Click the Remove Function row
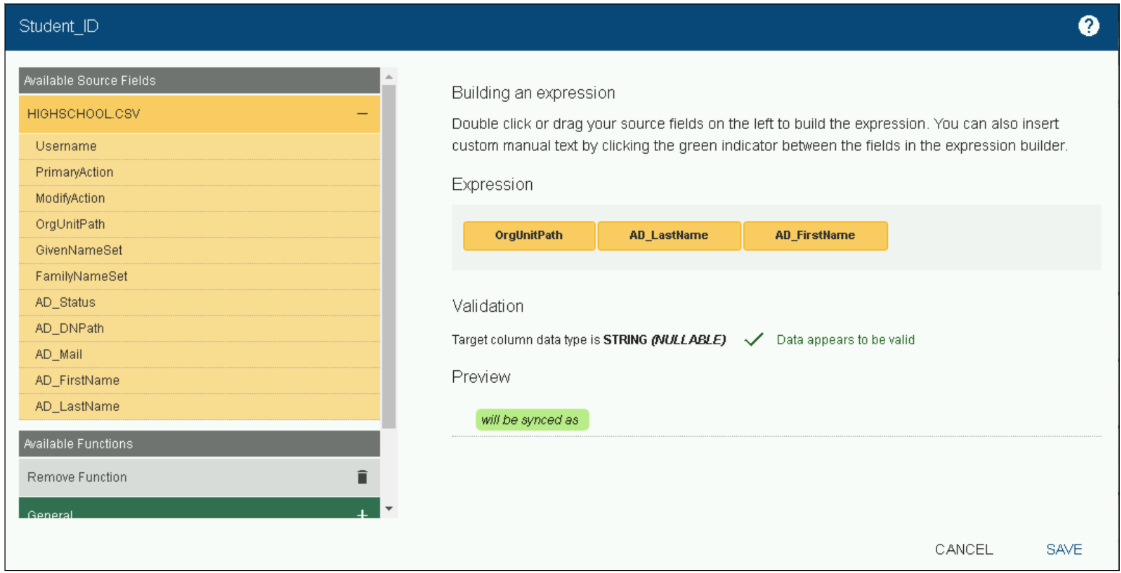This screenshot has width=1121, height=573. pyautogui.click(x=199, y=477)
